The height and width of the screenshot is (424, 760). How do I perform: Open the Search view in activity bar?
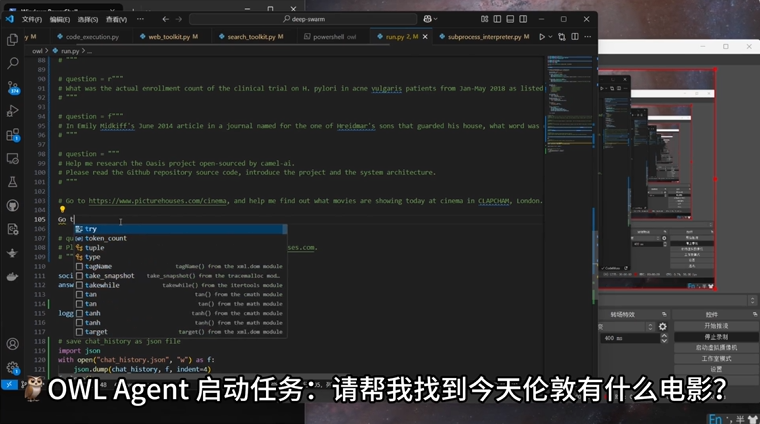pos(13,63)
